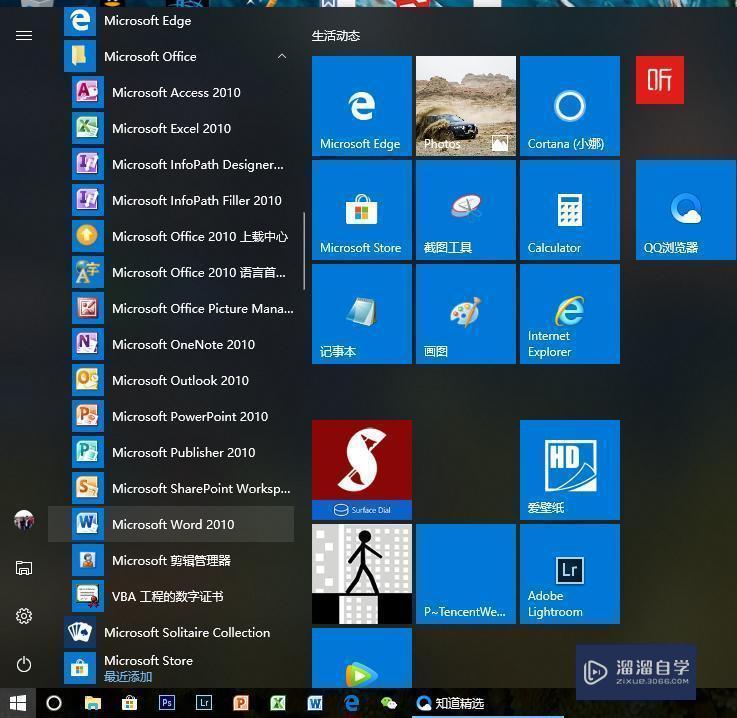Viewport: 737px width, 718px height.
Task: Launch Microsoft Edge from the app list
Action: point(171,21)
